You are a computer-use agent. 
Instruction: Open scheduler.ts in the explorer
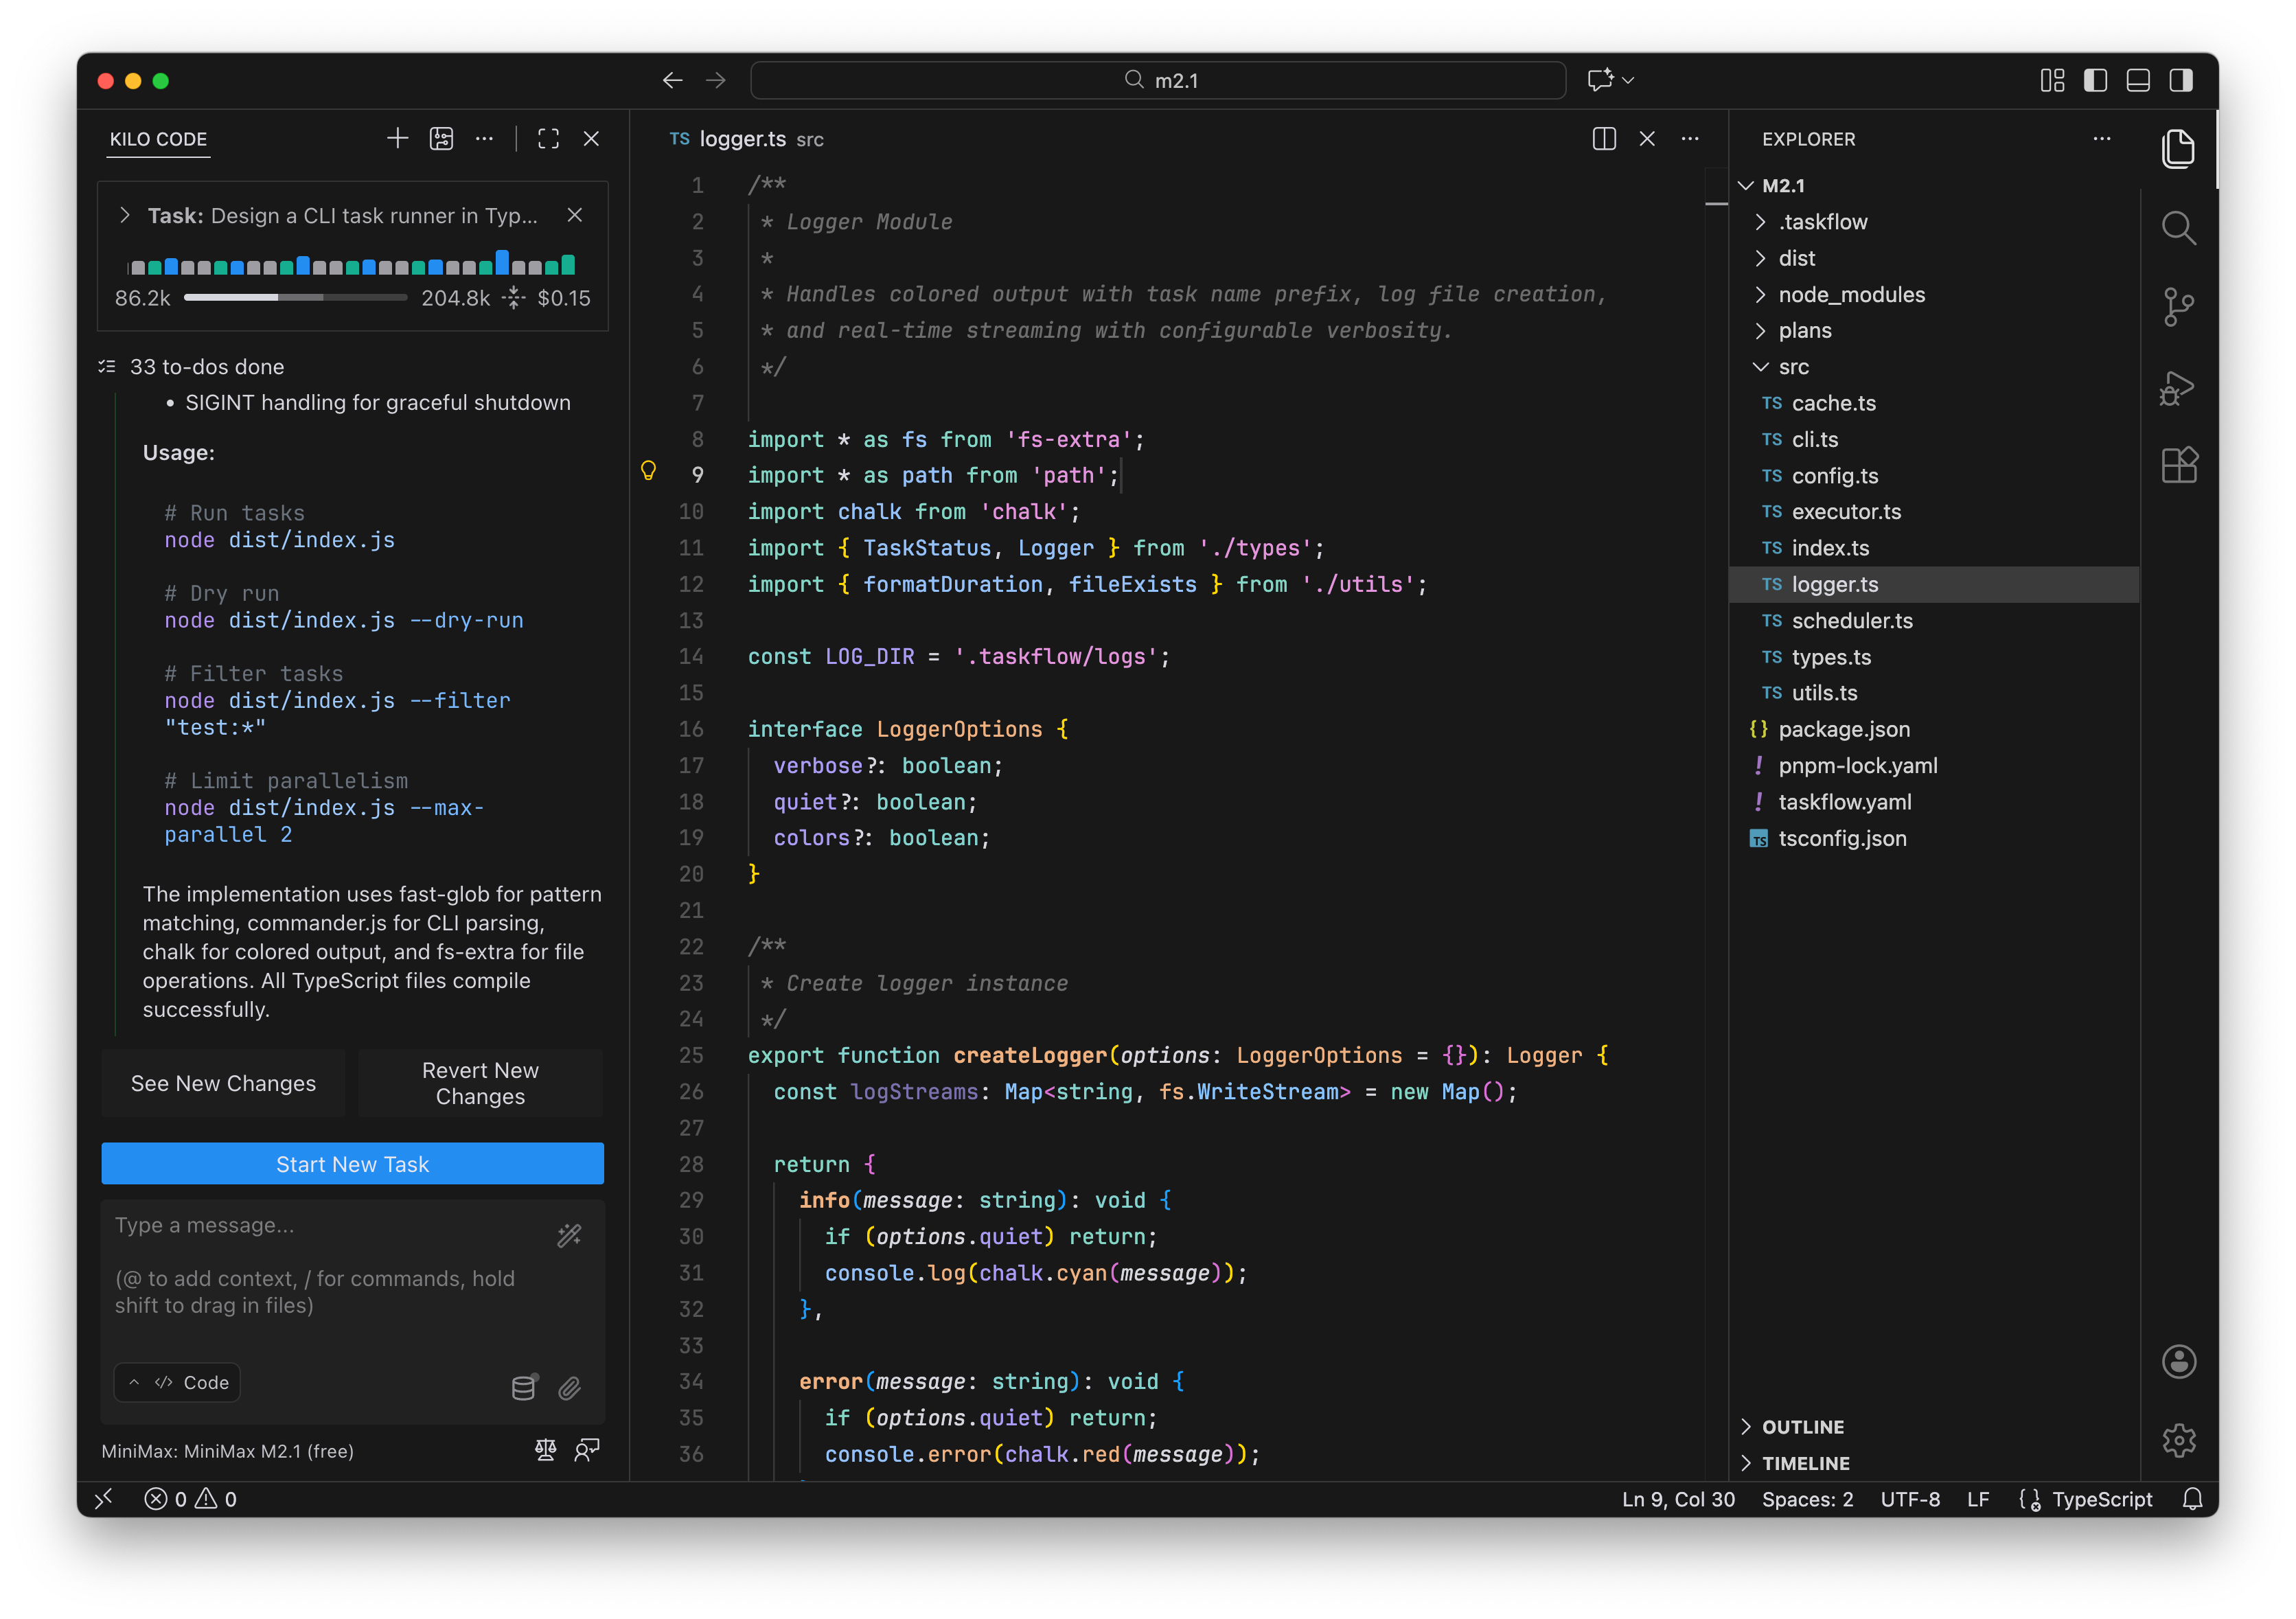(x=1851, y=620)
